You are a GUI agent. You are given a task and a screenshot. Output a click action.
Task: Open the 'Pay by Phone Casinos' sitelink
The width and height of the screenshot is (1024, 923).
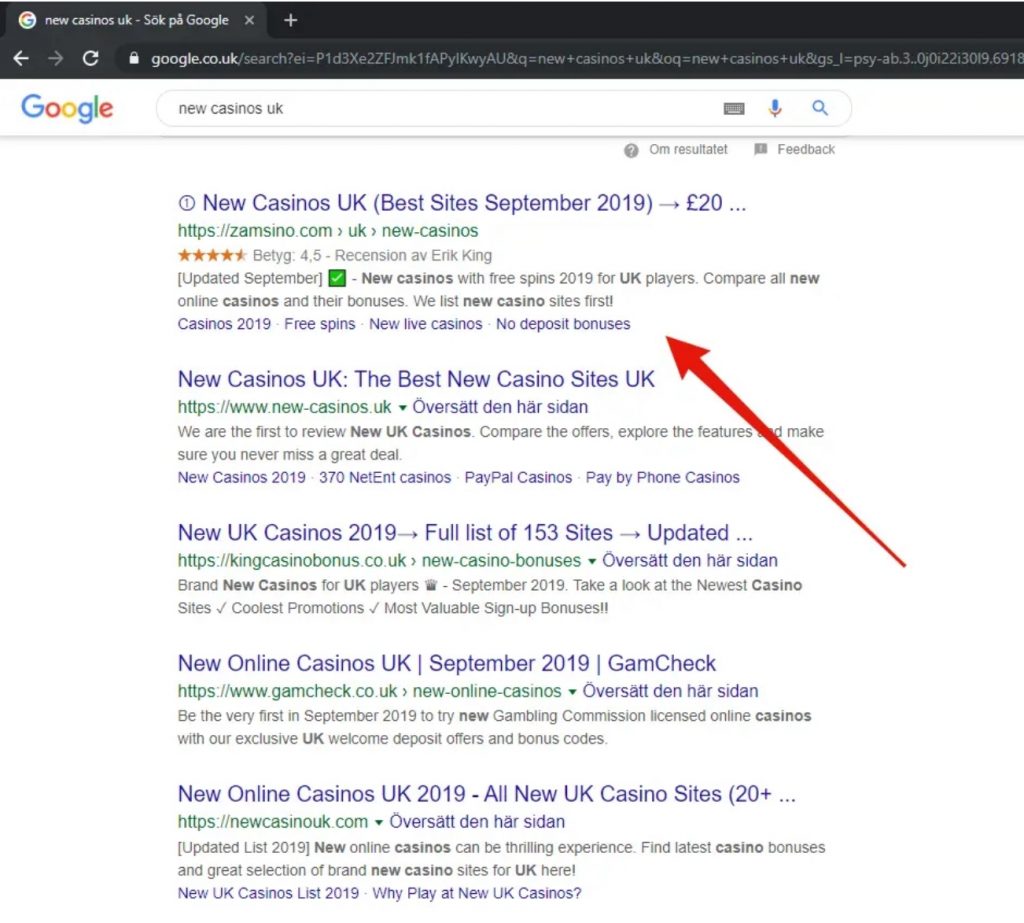(663, 478)
